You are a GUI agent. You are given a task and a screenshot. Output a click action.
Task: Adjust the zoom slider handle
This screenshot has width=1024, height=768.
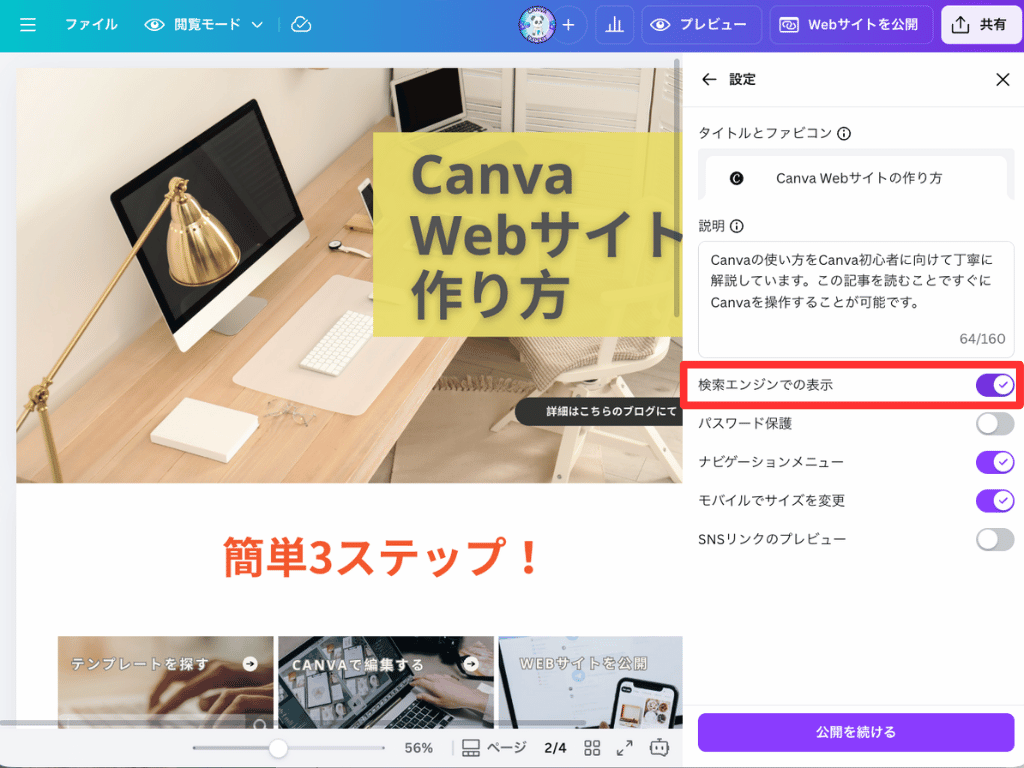278,748
